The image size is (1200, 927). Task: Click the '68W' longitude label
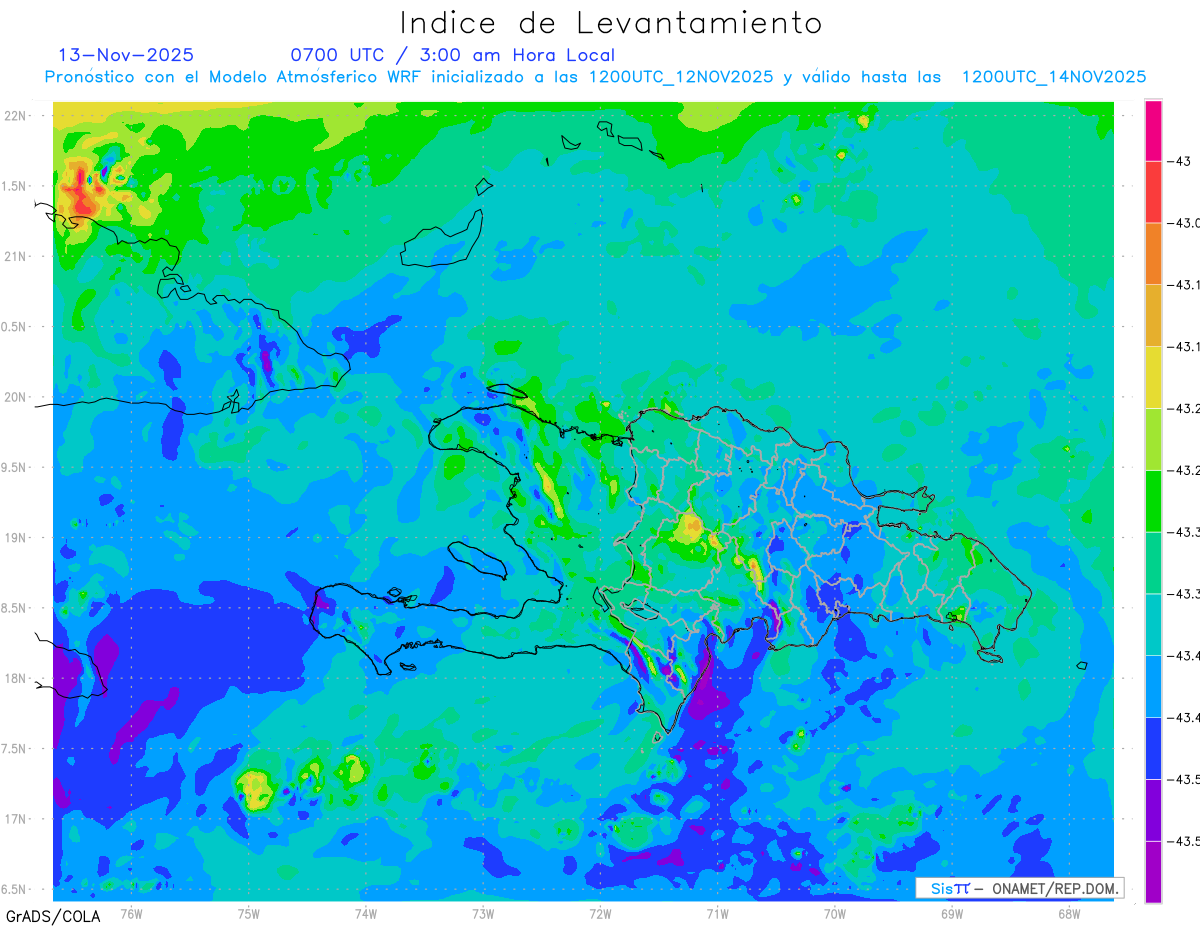[x=1069, y=914]
